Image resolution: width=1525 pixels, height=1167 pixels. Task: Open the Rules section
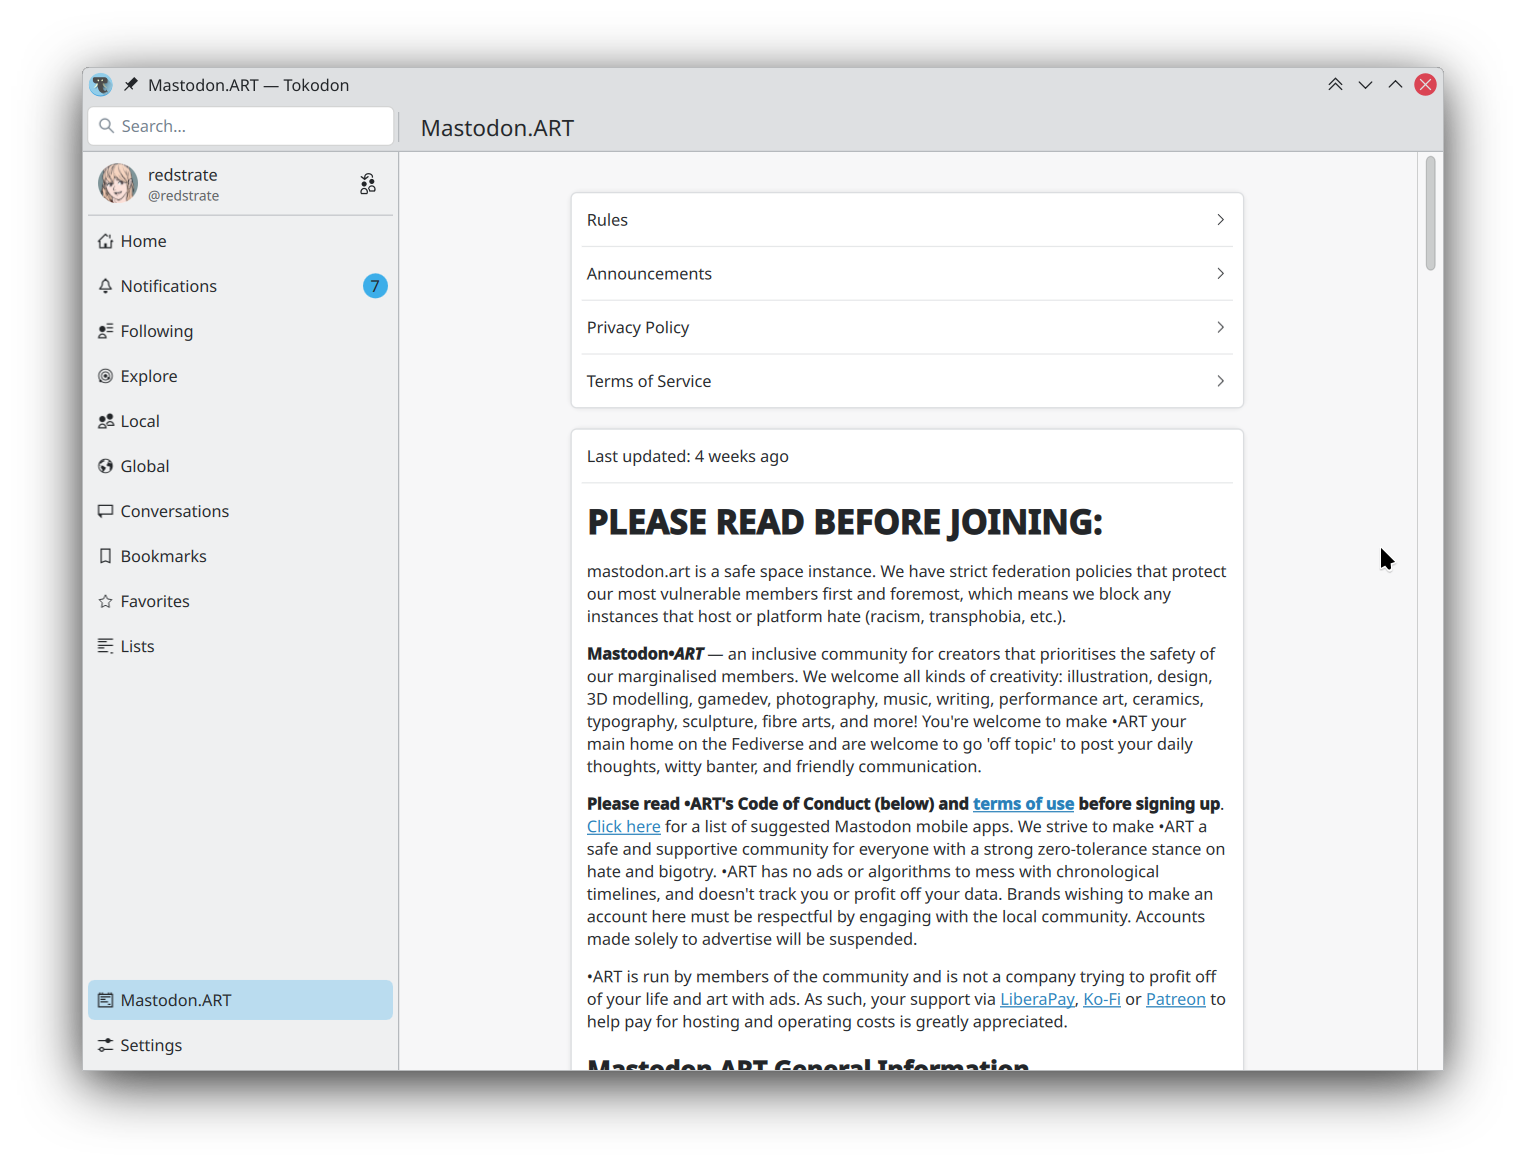coord(907,220)
